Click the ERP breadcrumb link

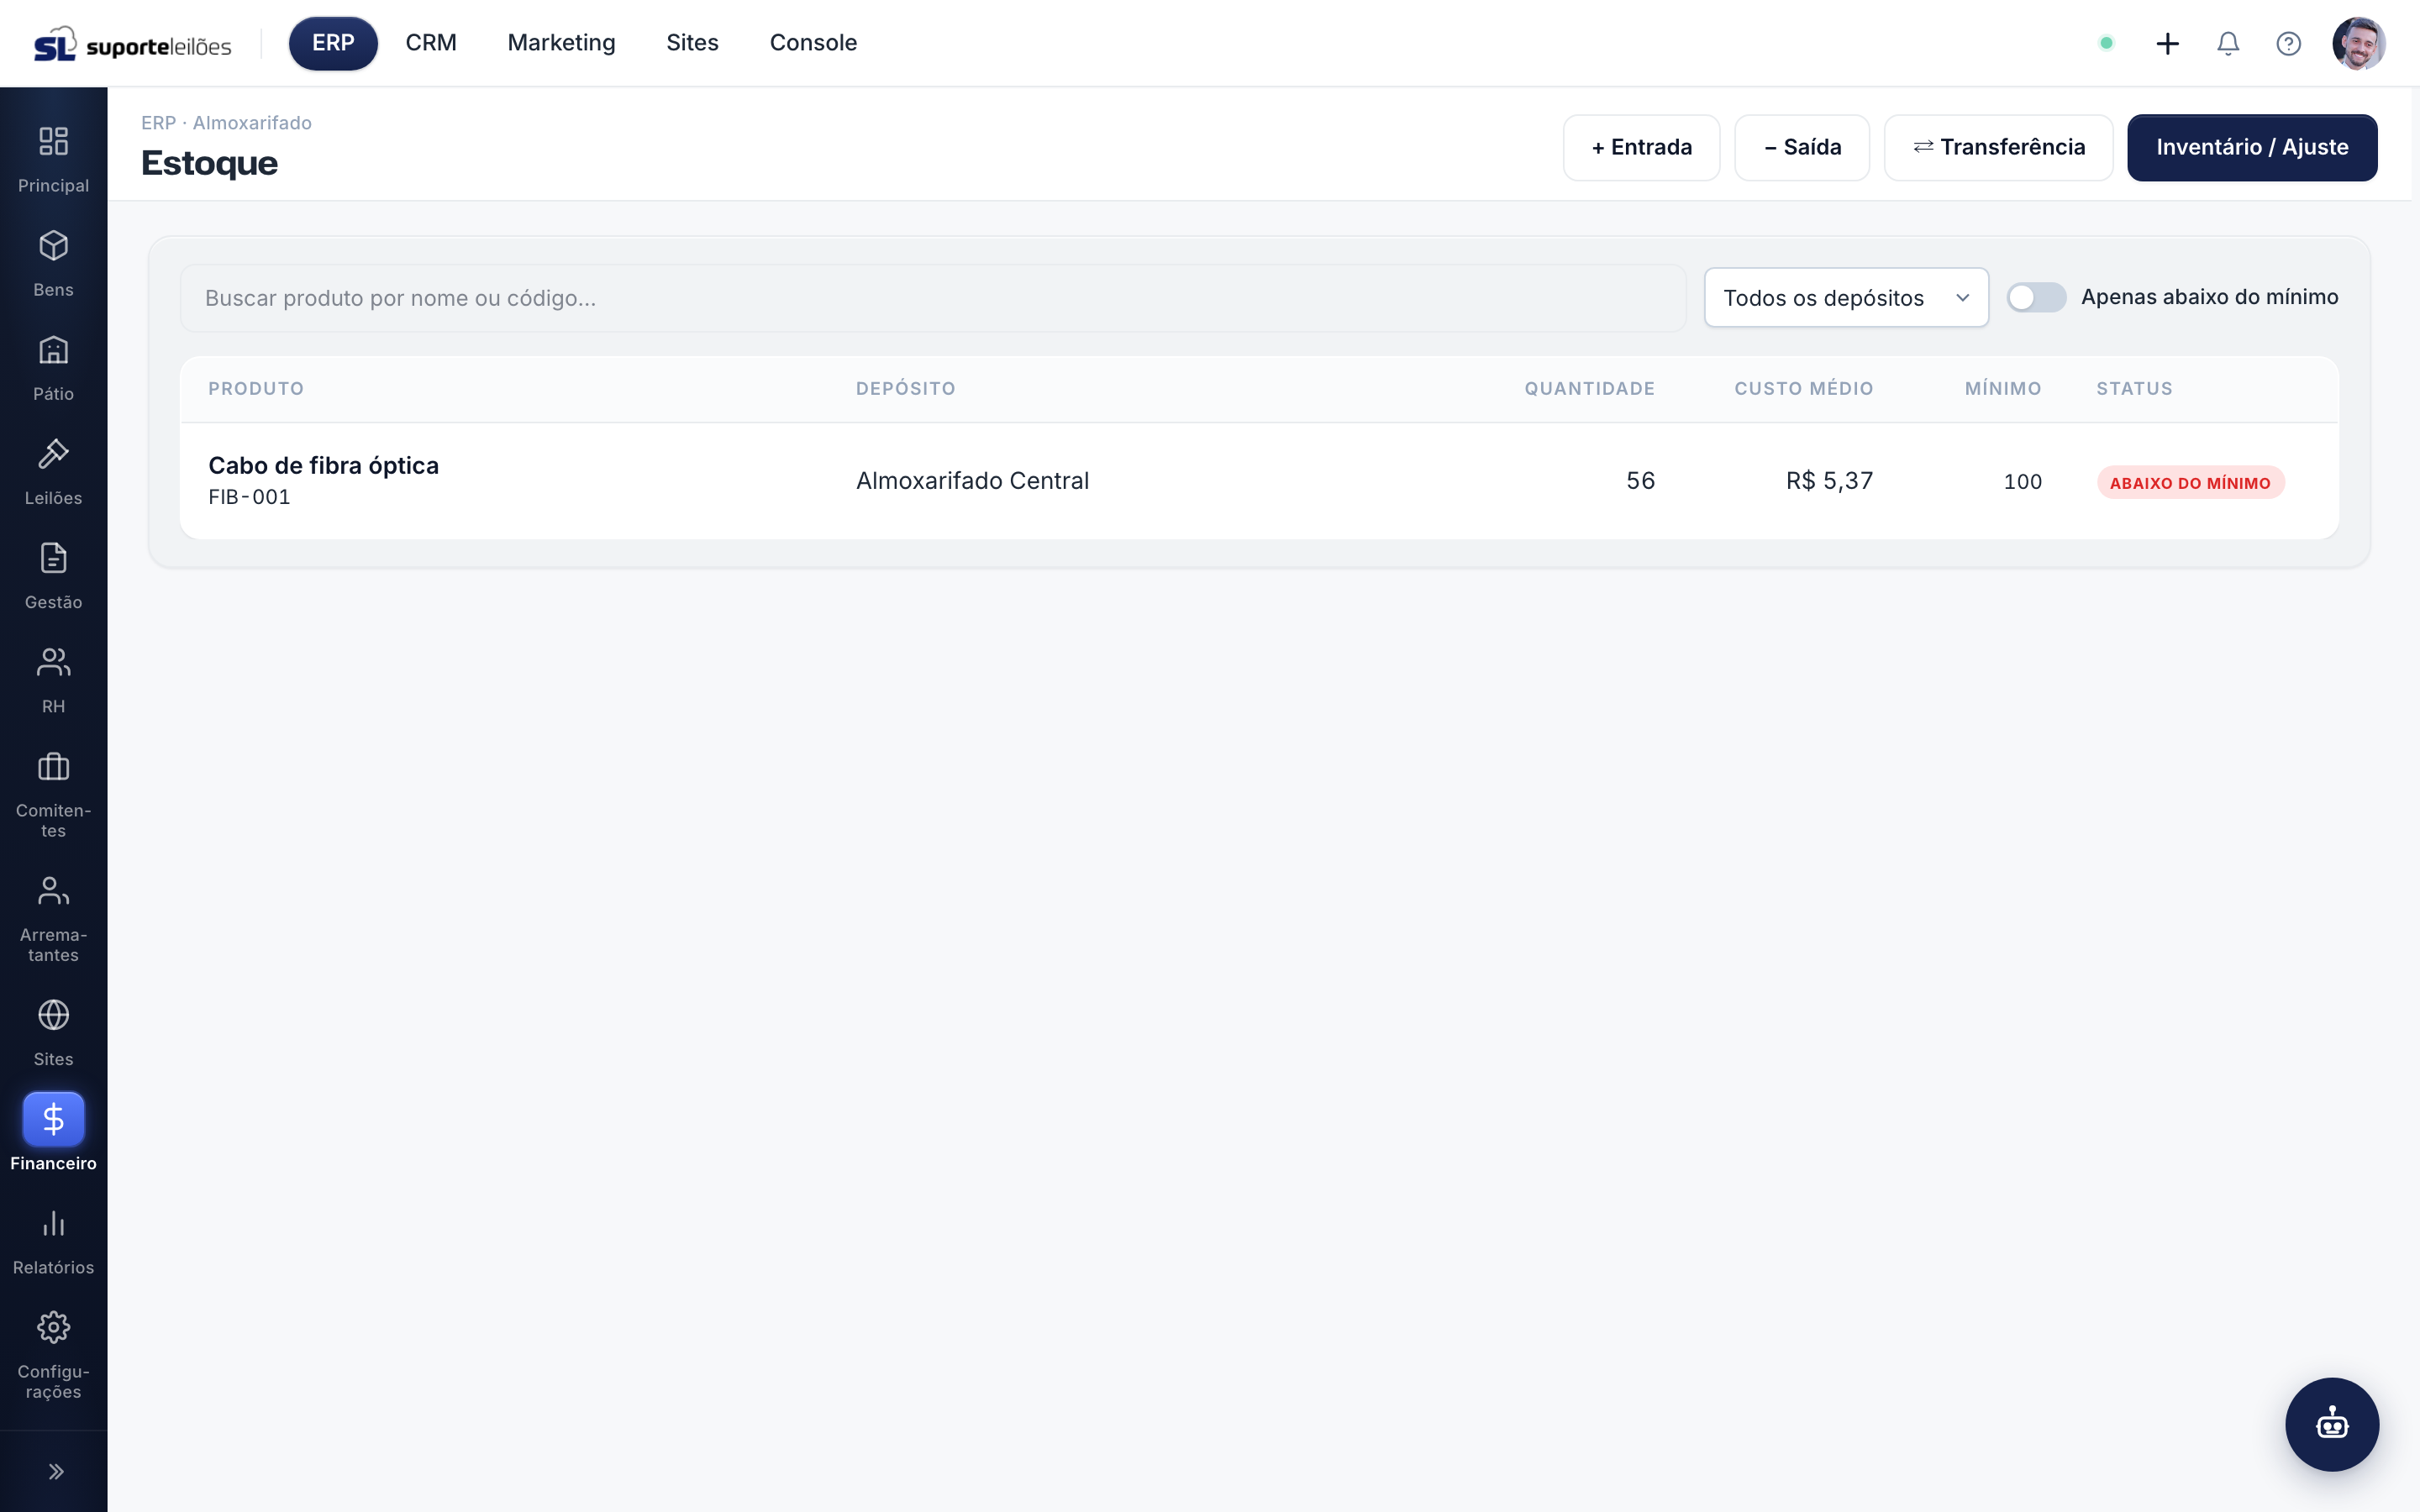[x=158, y=123]
